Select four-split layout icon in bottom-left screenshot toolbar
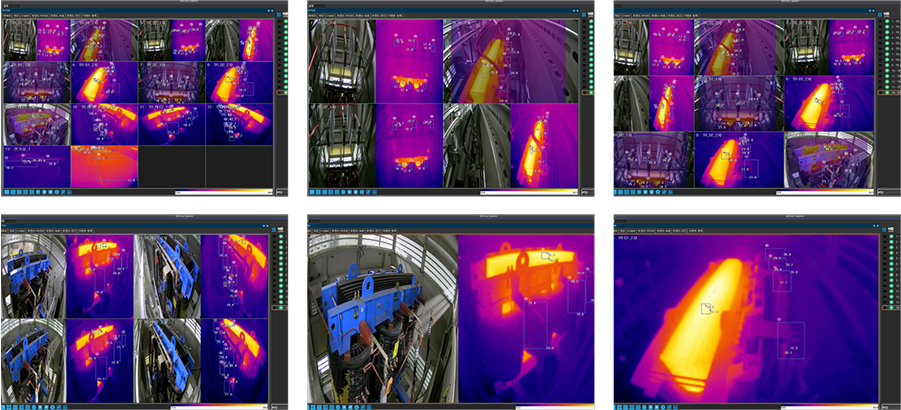 9,407
